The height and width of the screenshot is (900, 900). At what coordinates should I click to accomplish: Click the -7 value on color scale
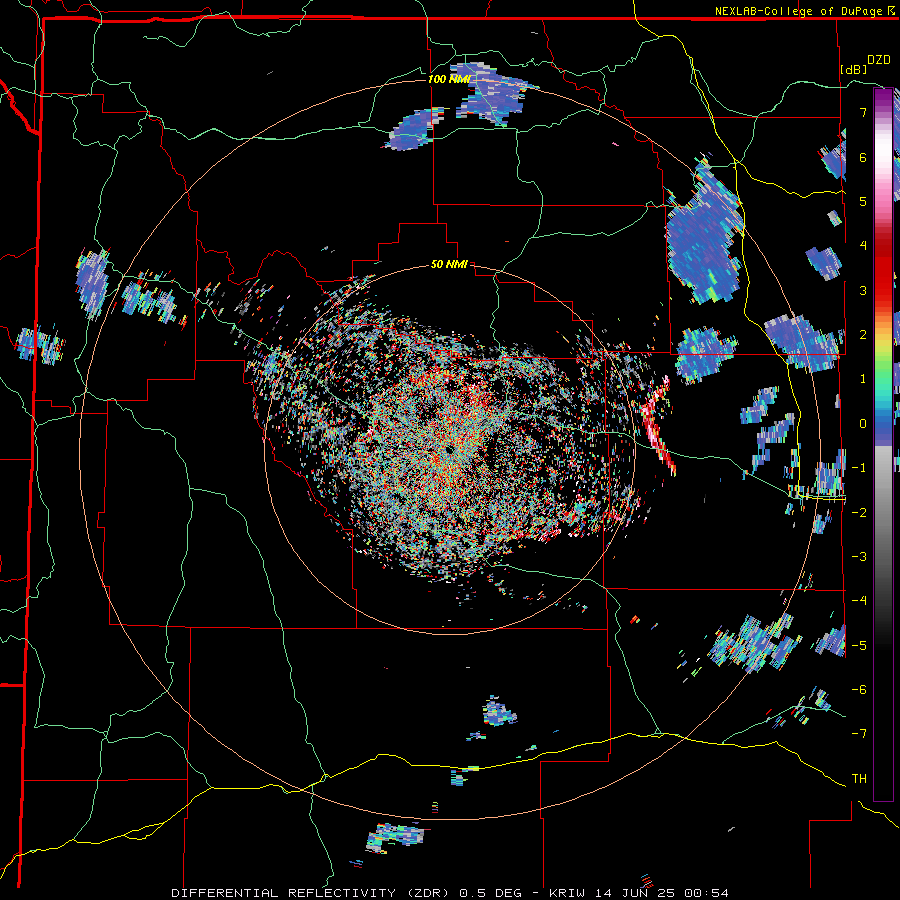tap(859, 734)
